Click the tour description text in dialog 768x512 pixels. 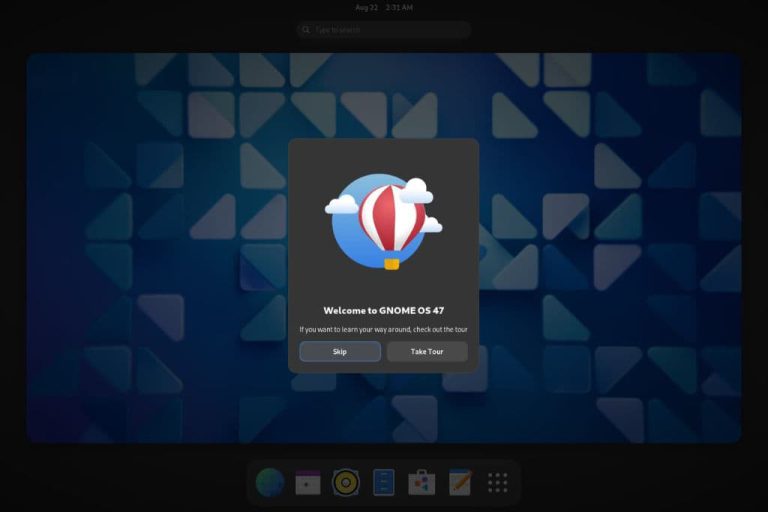point(383,329)
